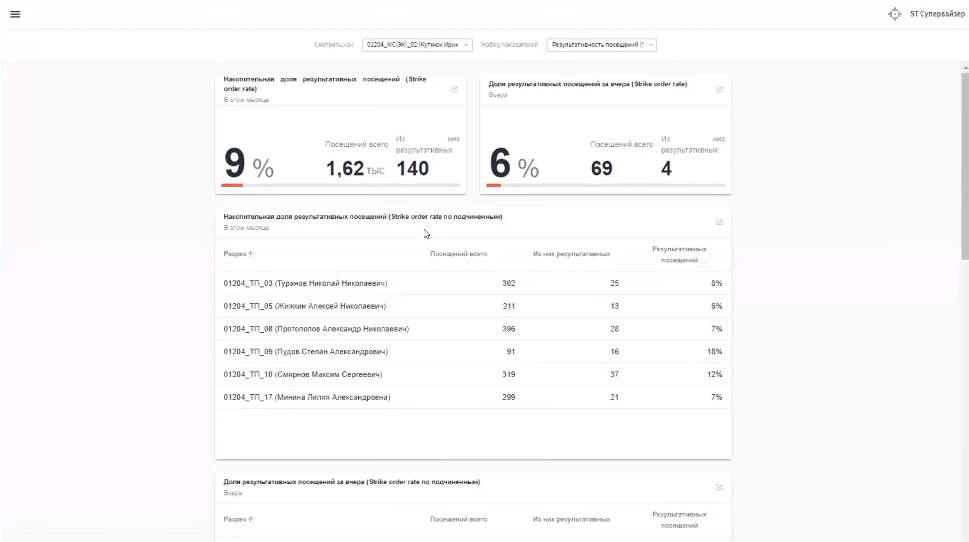Open the export icon on the yesterday subordinates table
Screen dimensions: 969x542
pos(719,487)
